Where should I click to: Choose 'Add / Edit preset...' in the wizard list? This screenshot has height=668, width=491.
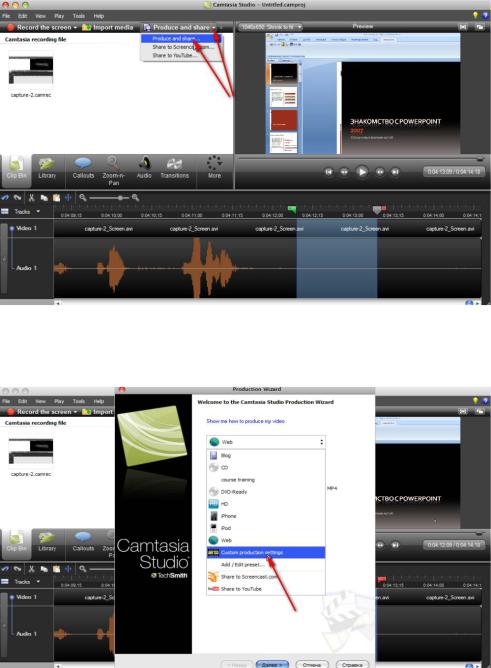[266, 564]
